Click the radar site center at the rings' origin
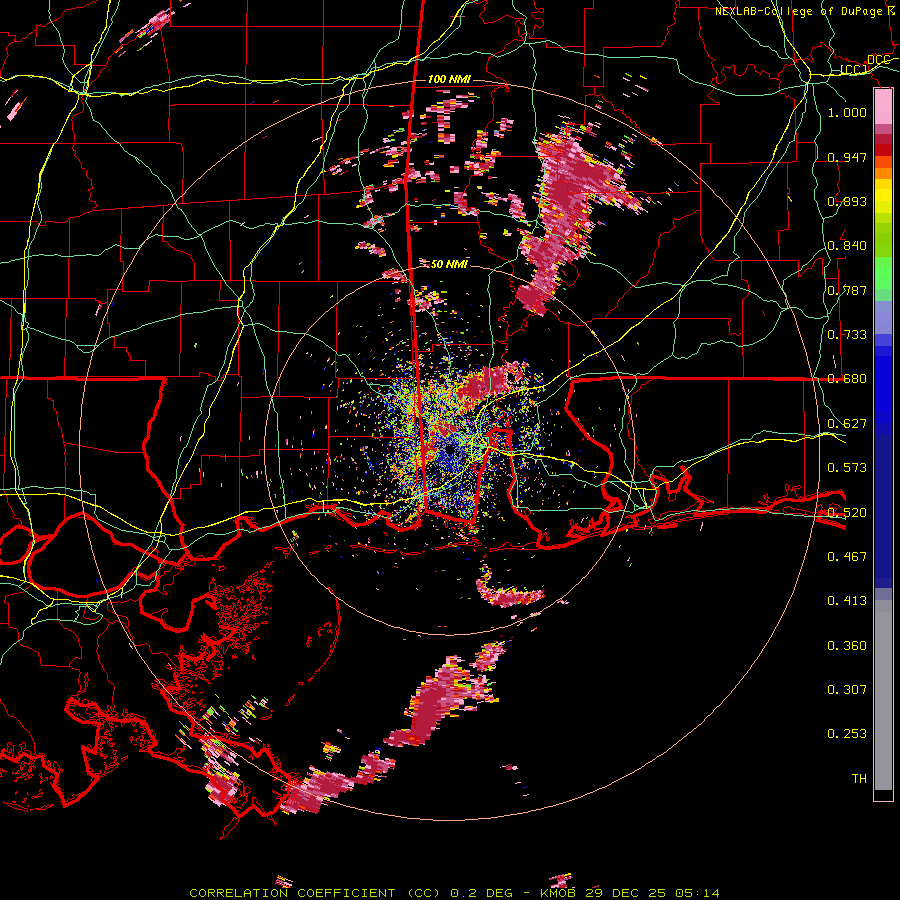 coord(449,451)
